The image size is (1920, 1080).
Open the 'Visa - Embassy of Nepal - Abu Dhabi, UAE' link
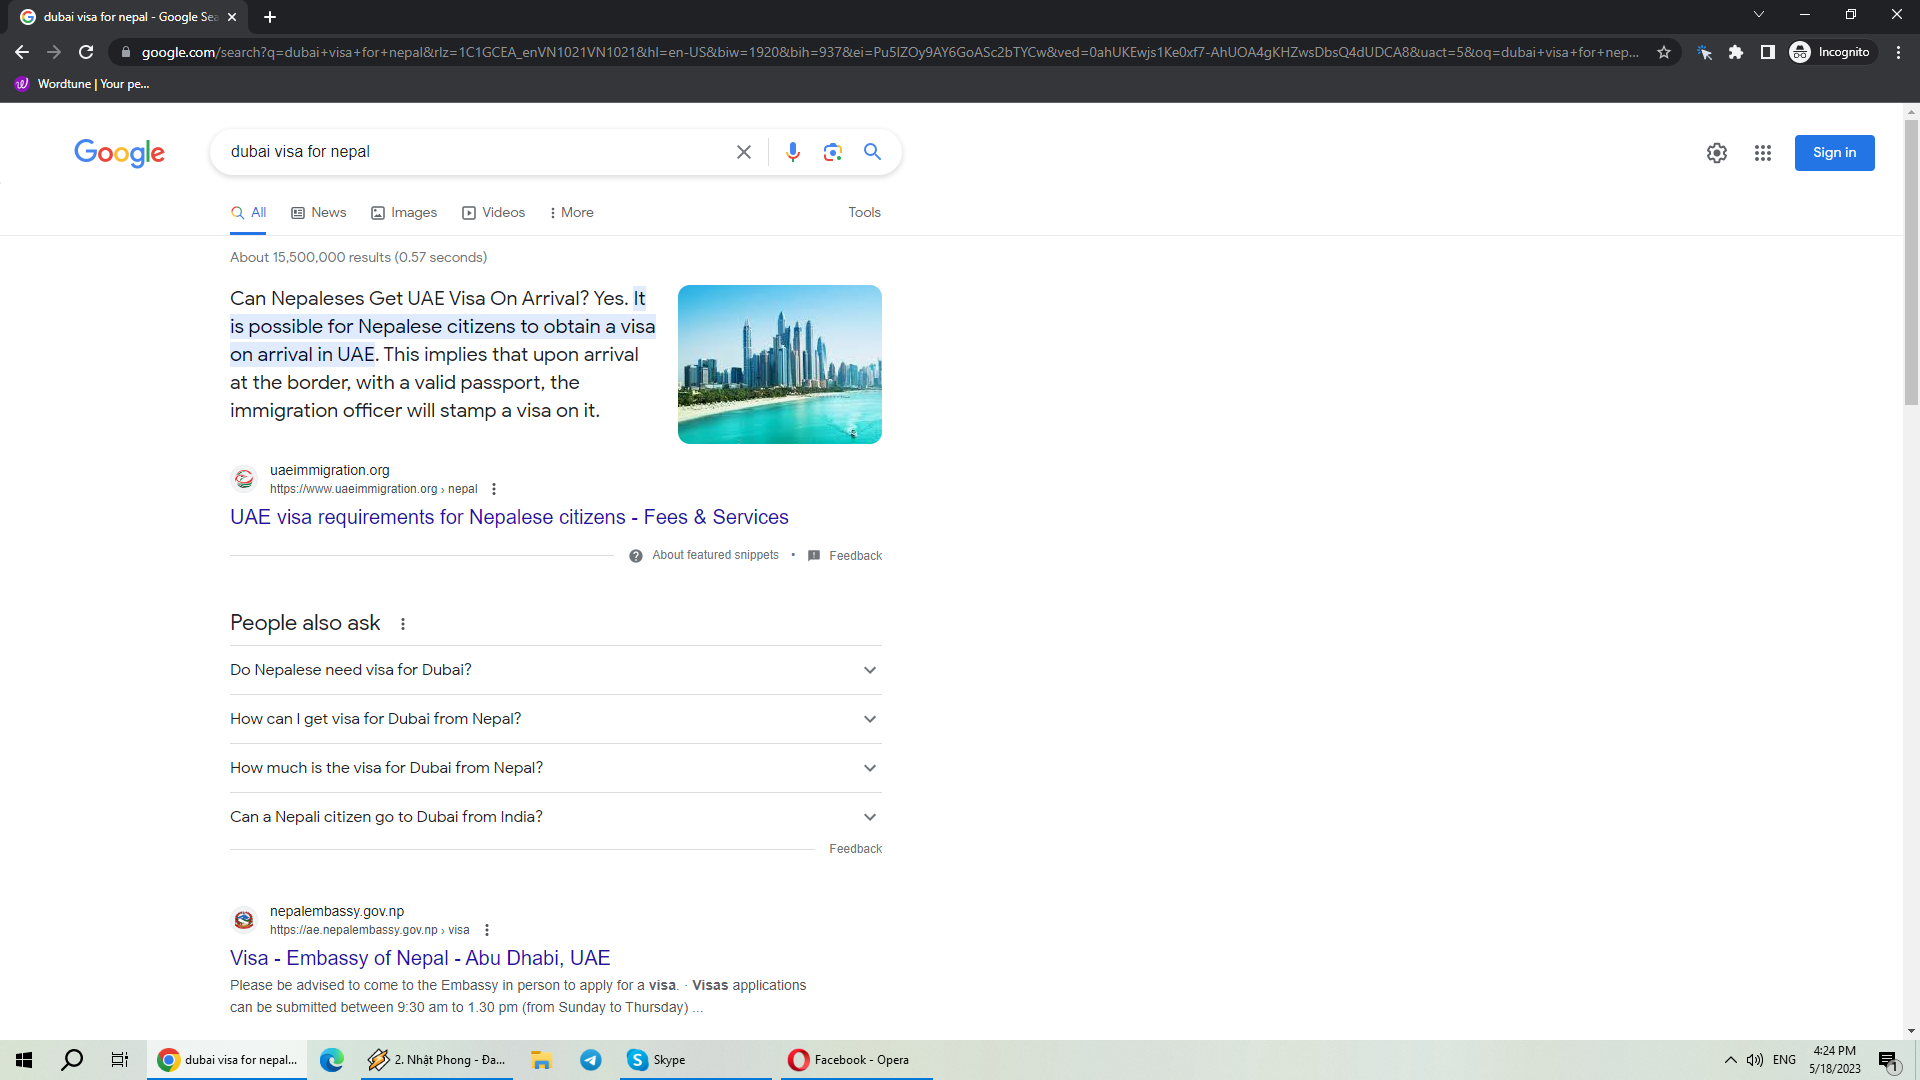[419, 957]
